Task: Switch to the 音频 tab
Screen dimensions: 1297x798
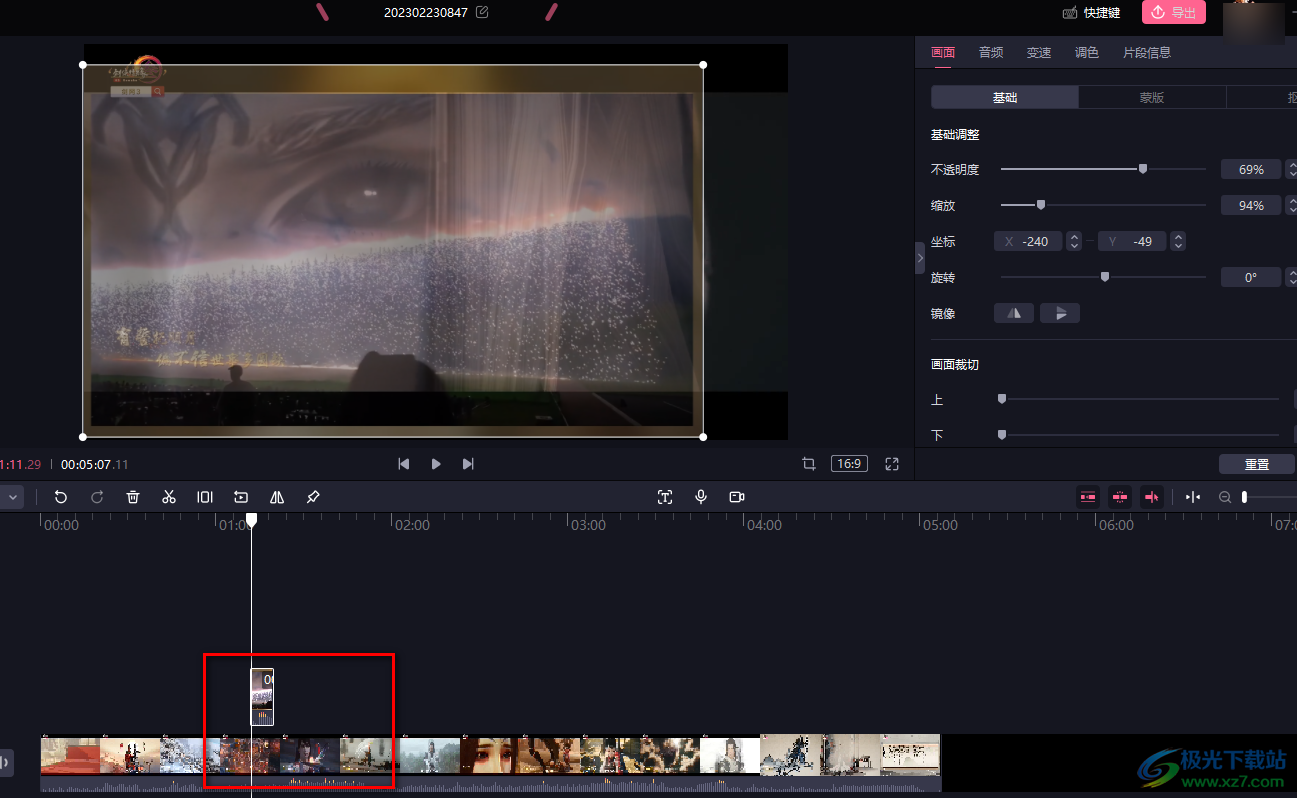Action: pos(991,53)
